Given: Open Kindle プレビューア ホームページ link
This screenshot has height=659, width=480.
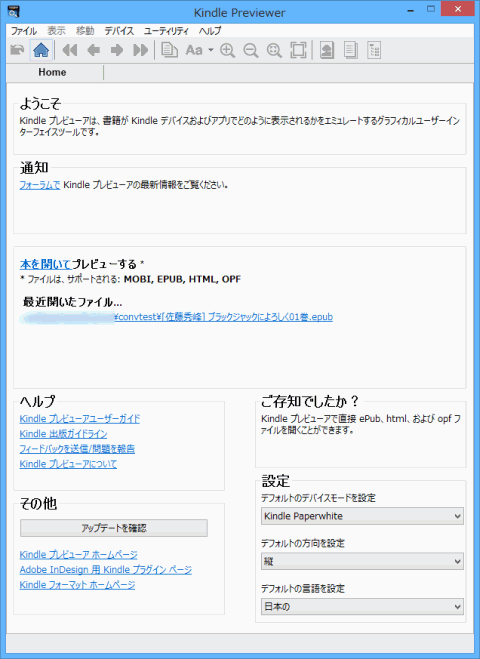Looking at the screenshot, I should click(79, 555).
